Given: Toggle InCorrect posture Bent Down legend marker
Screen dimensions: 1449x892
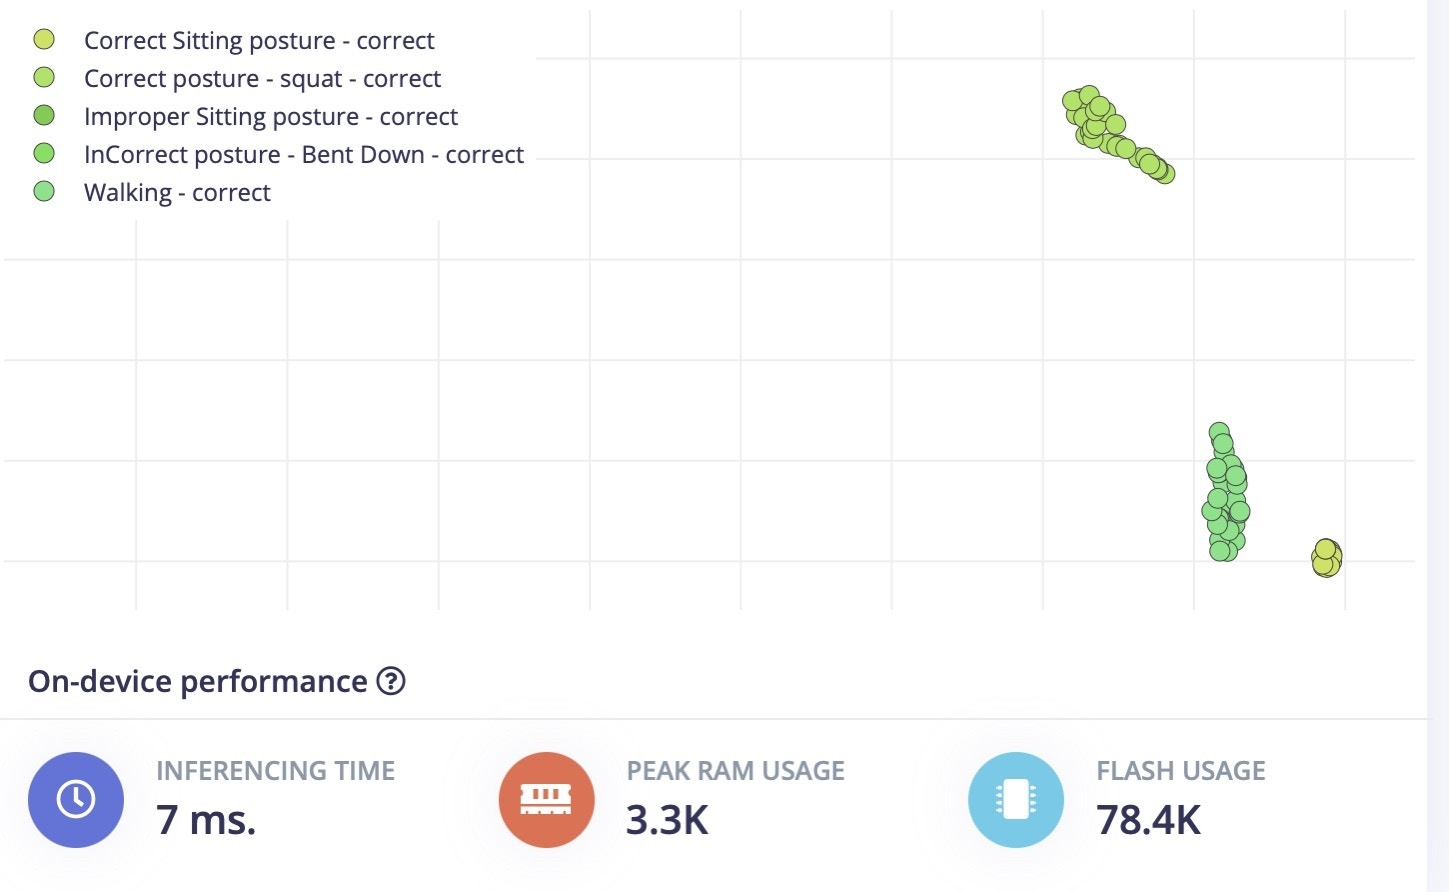Looking at the screenshot, I should click(x=44, y=153).
